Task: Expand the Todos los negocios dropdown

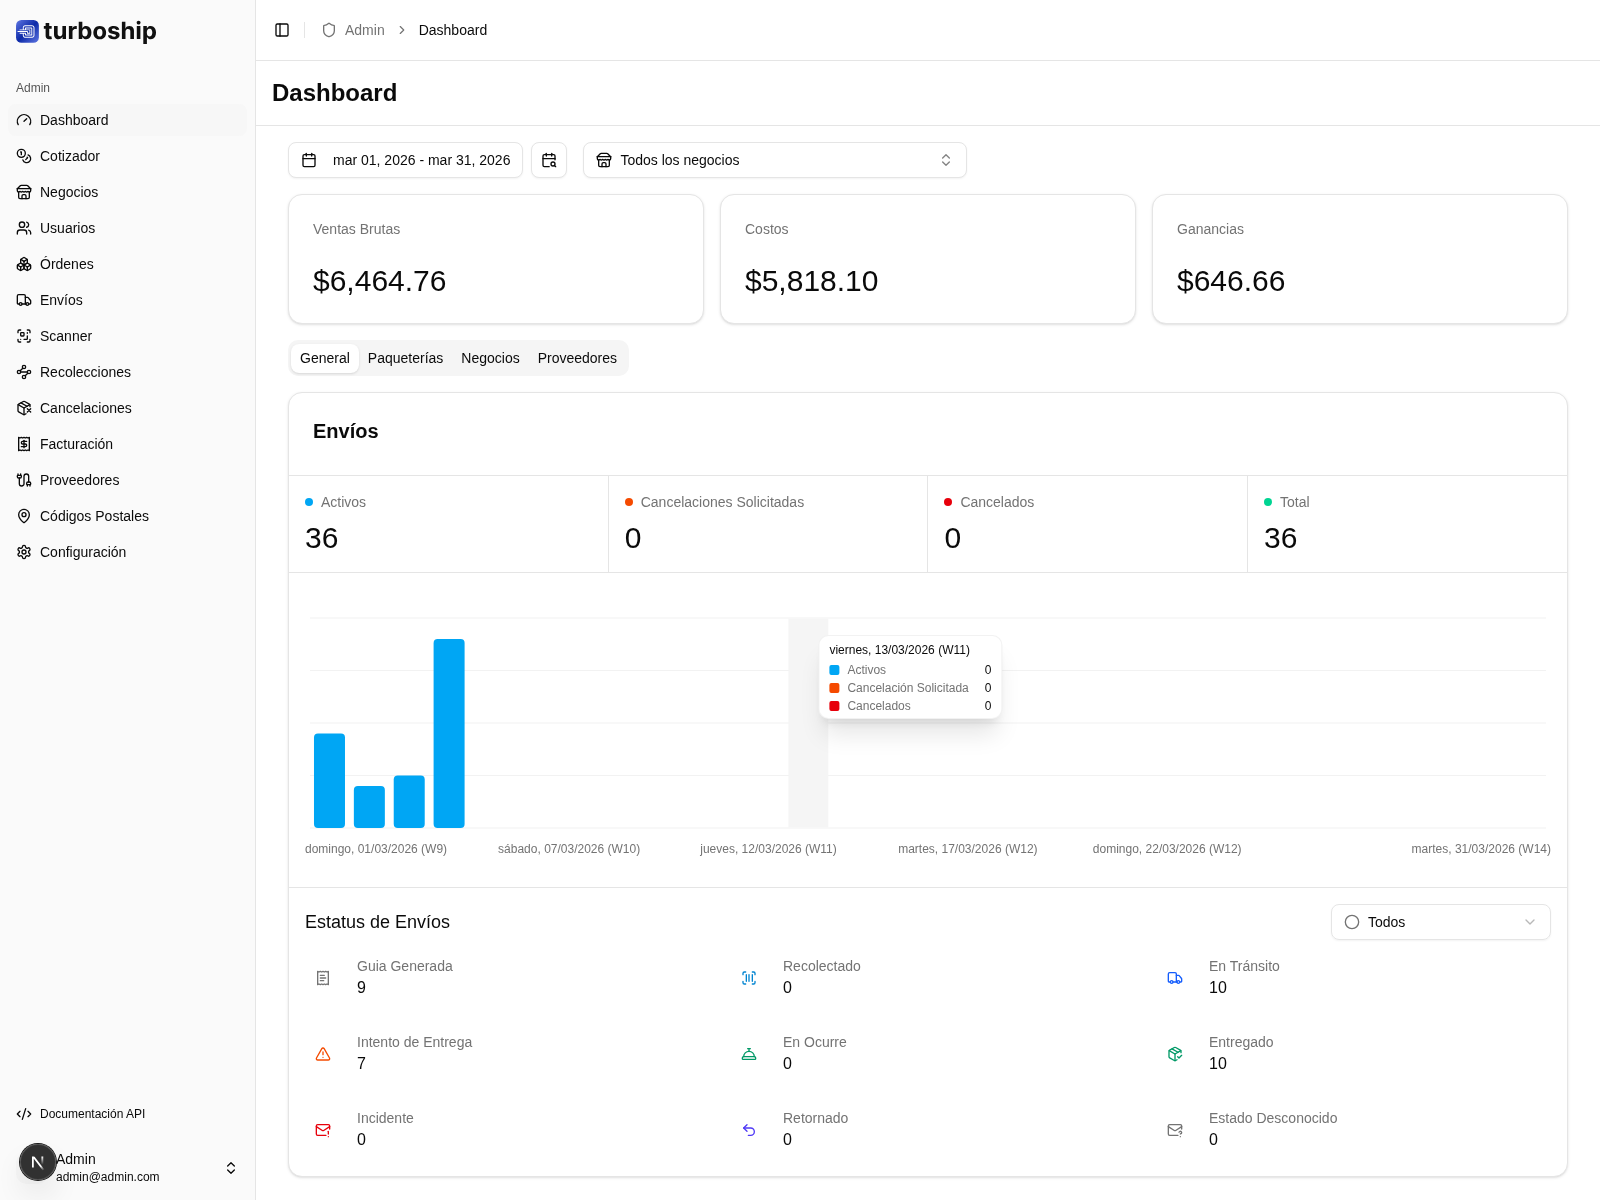Action: coord(774,160)
